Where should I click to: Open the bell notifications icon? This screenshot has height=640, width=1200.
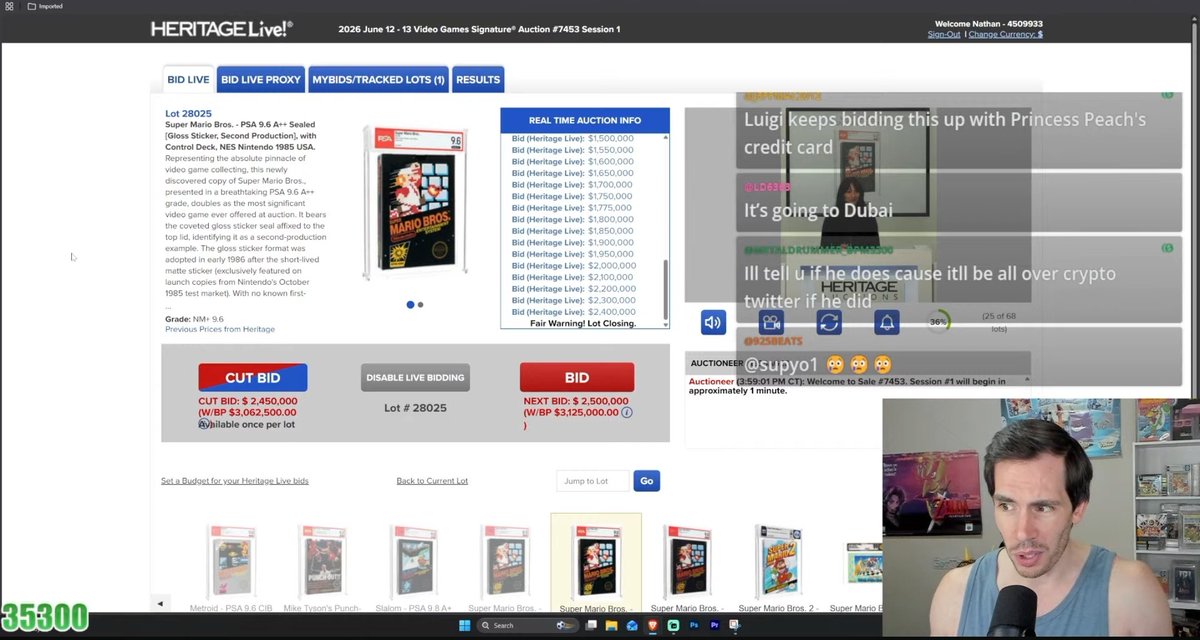point(886,322)
